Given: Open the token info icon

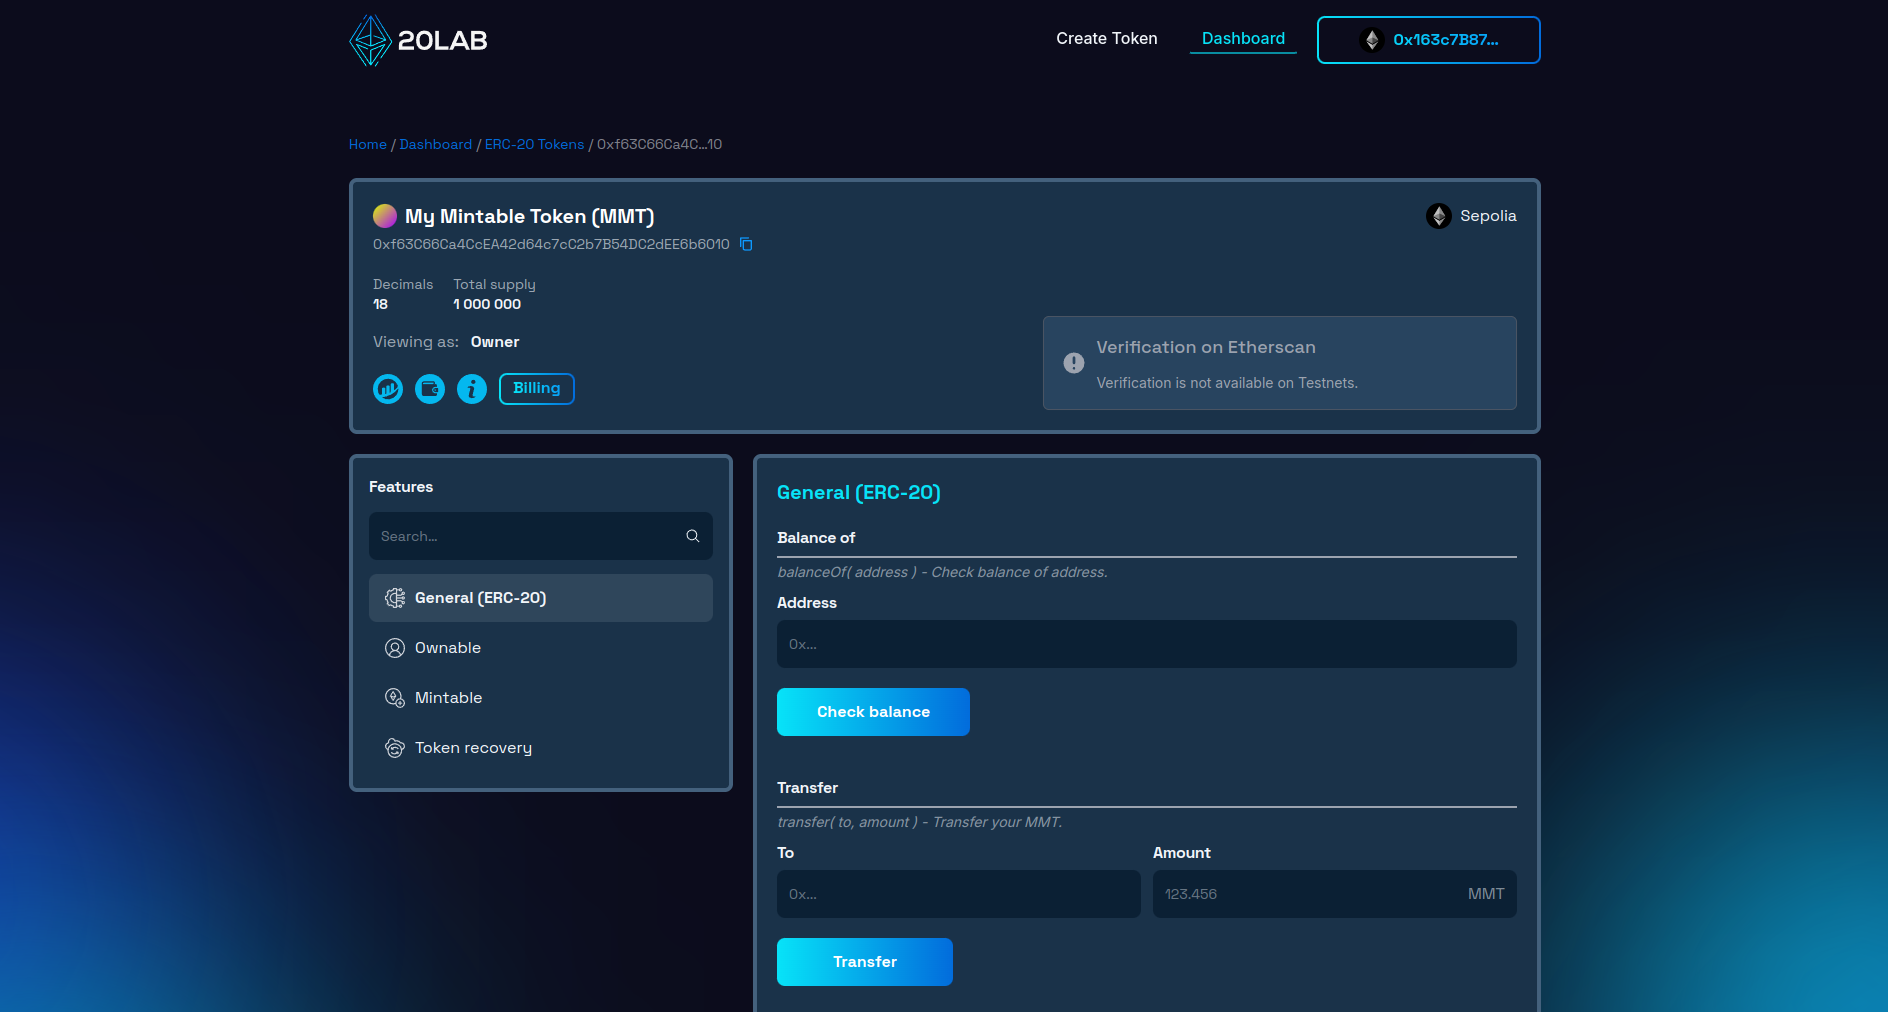Looking at the screenshot, I should (472, 389).
